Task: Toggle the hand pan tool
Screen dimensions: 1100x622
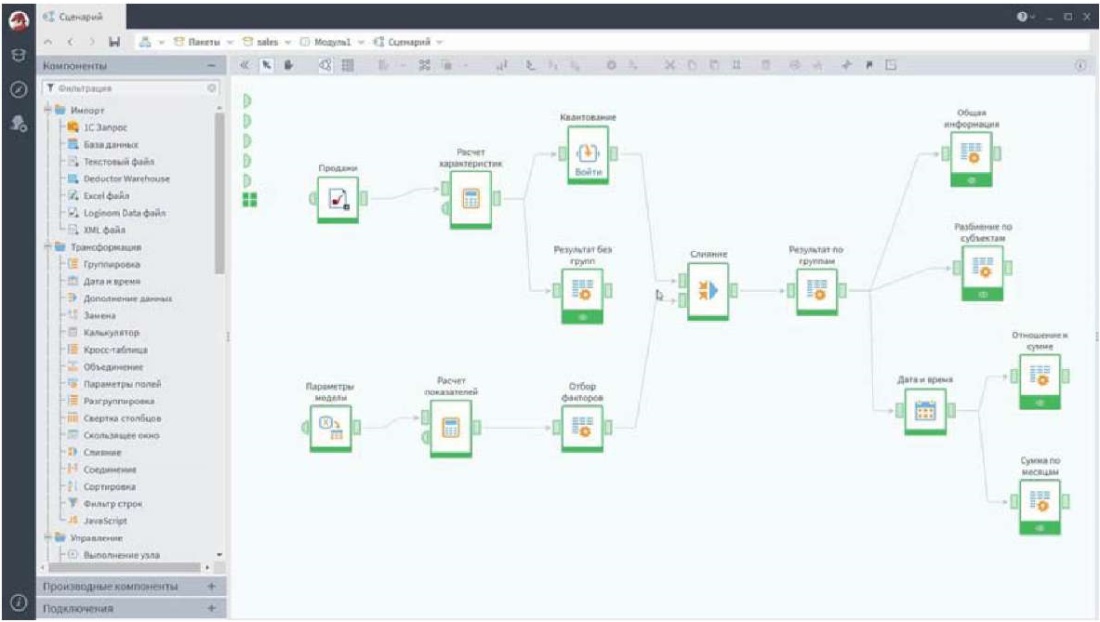Action: pos(288,65)
